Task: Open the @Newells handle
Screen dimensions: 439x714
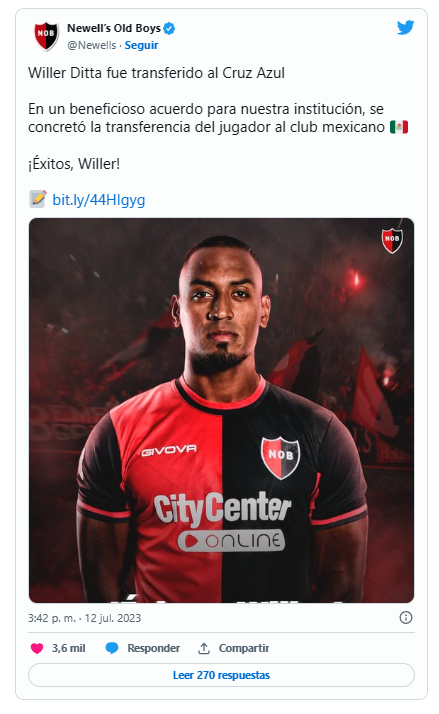Action: tap(92, 45)
